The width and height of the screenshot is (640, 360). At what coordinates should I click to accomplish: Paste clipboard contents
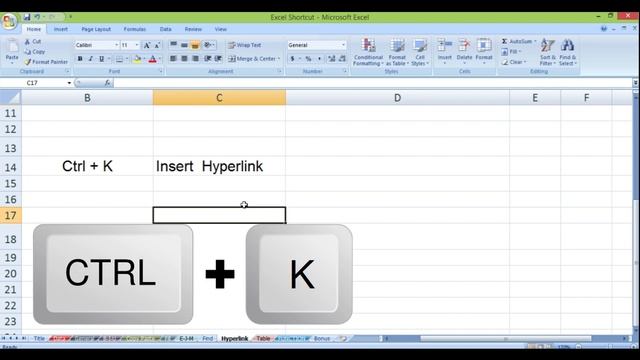(x=12, y=51)
